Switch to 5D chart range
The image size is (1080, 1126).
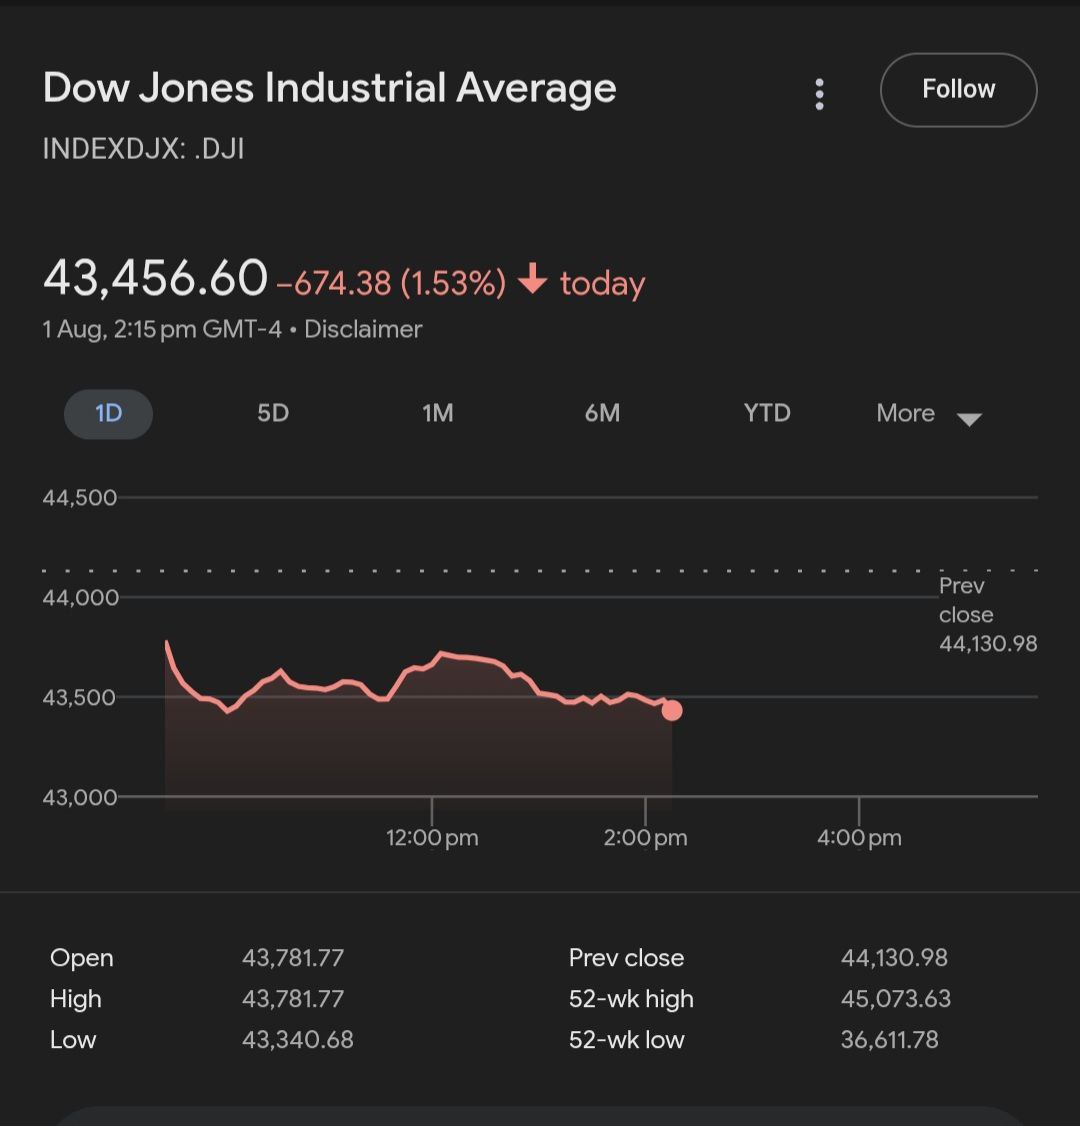click(272, 413)
